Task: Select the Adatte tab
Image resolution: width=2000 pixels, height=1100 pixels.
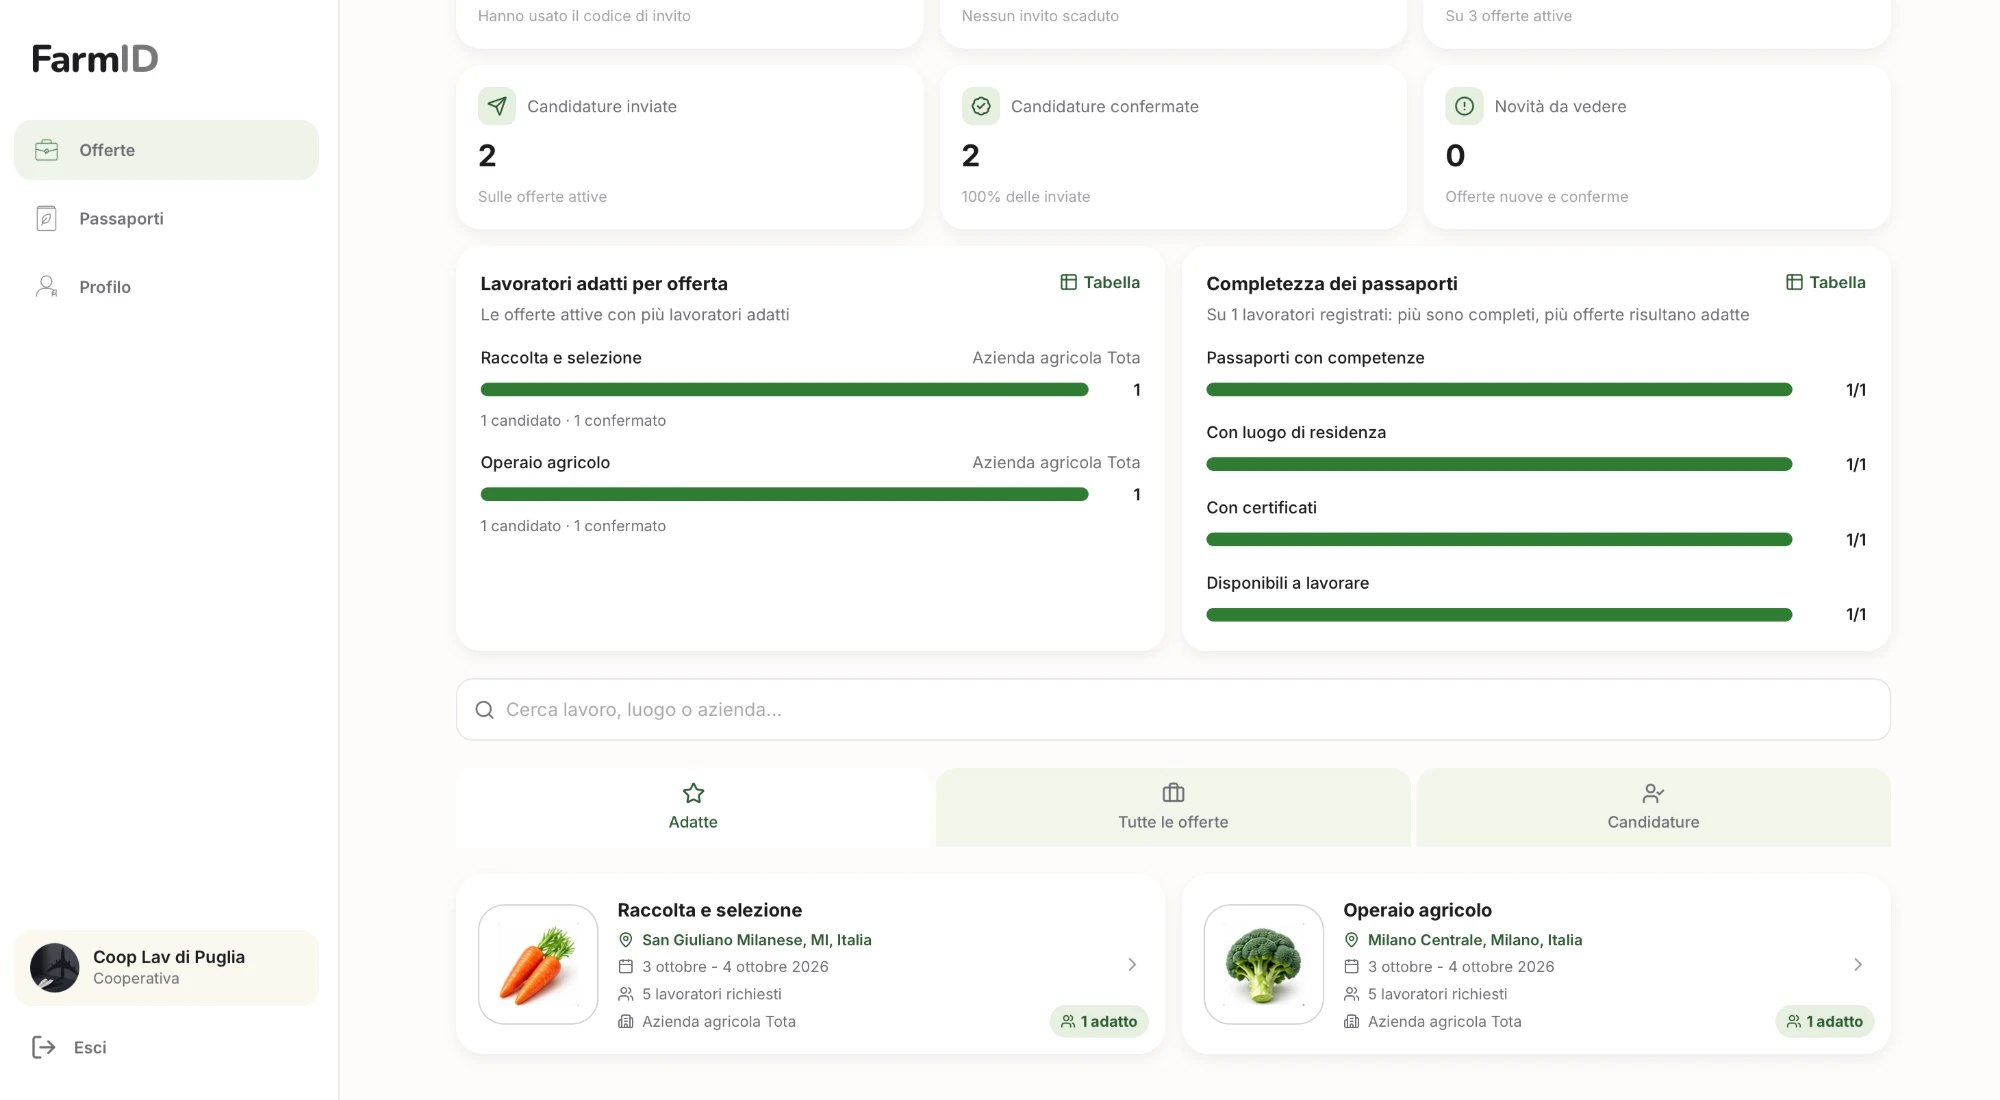Action: click(x=693, y=808)
